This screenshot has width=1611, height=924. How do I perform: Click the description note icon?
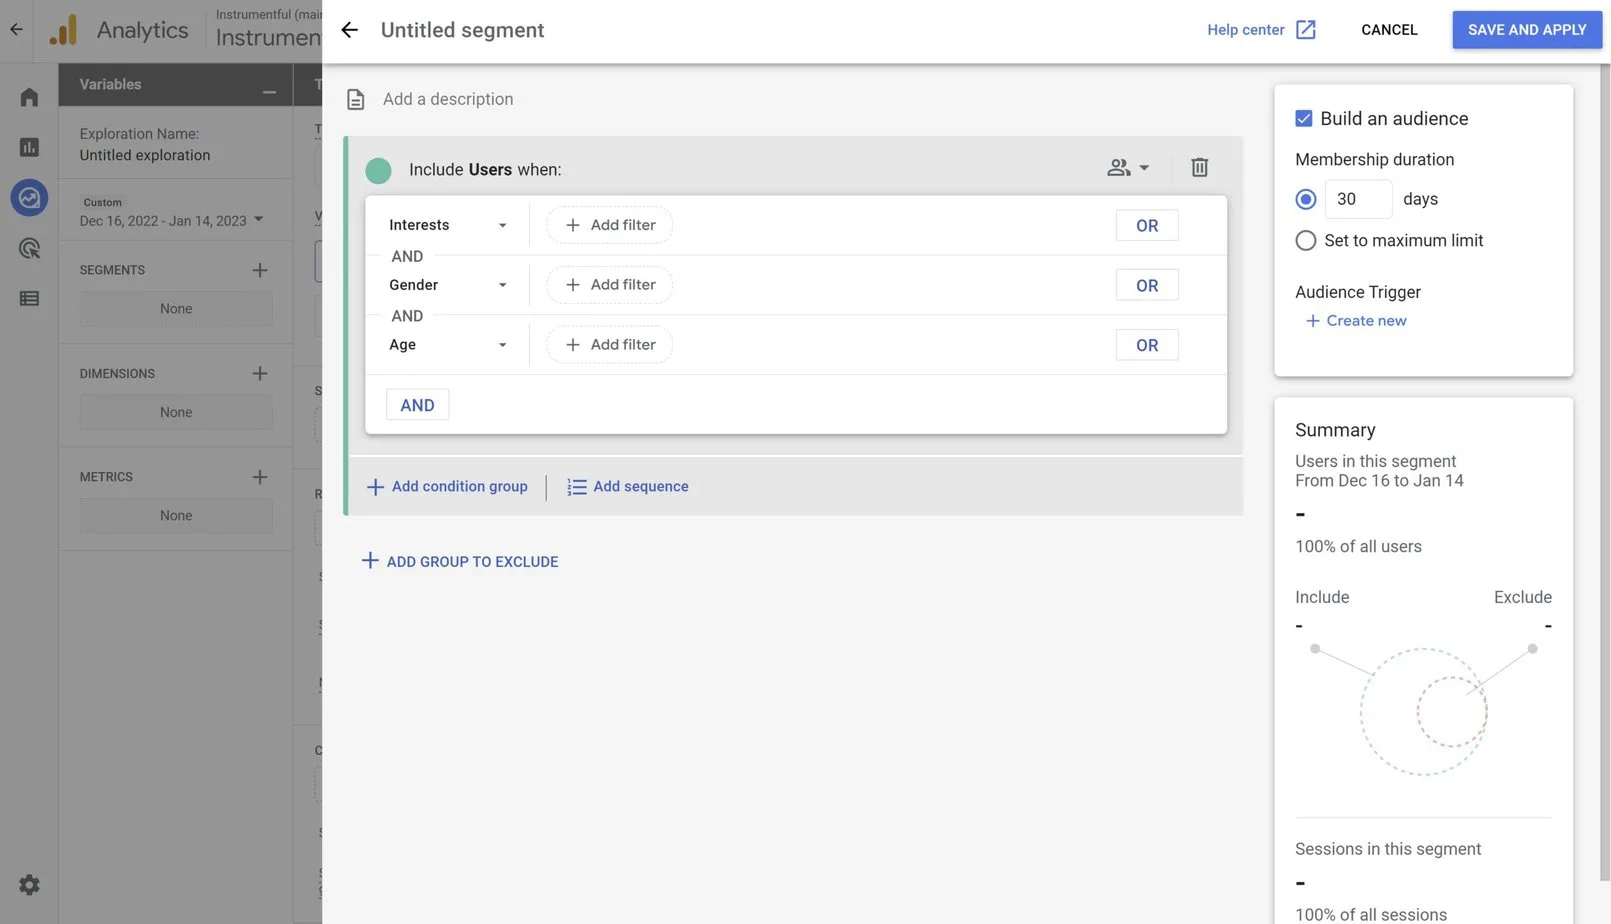click(355, 98)
